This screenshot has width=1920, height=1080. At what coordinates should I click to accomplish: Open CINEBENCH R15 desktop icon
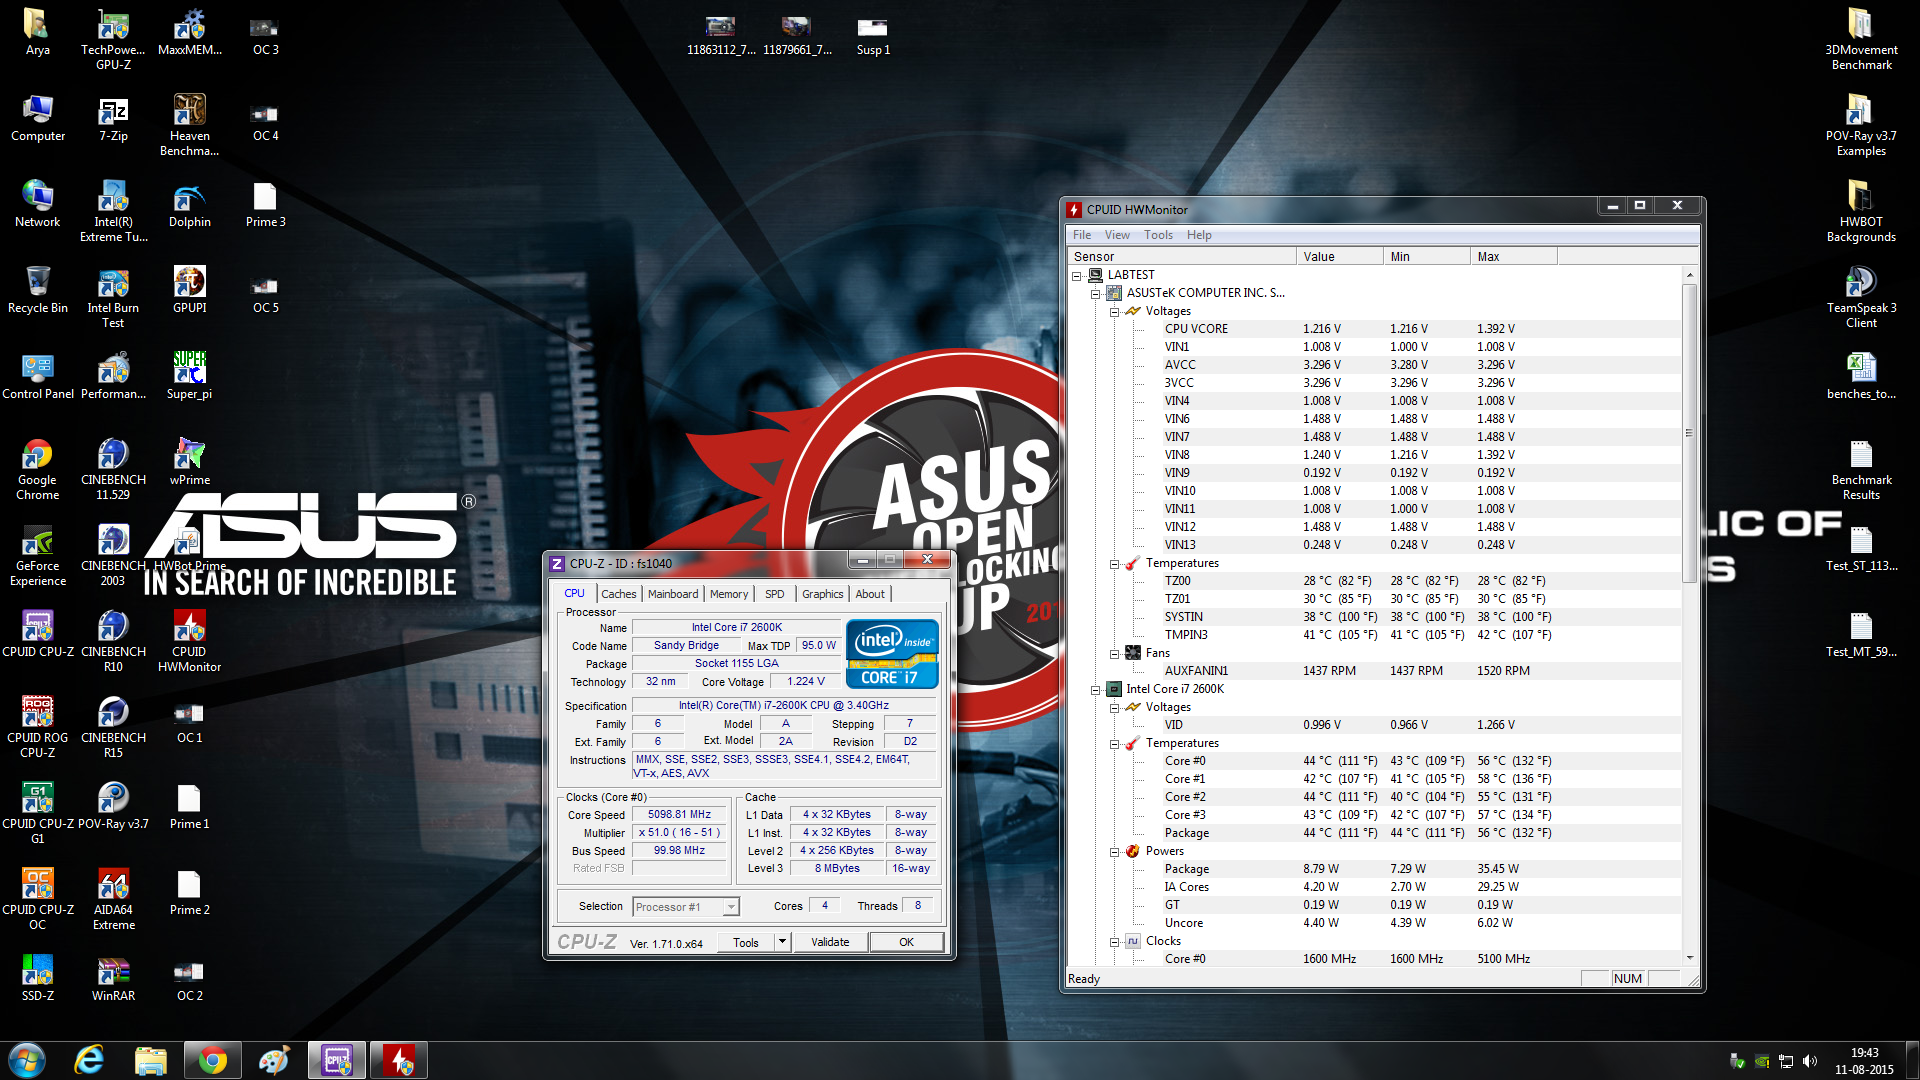tap(113, 726)
